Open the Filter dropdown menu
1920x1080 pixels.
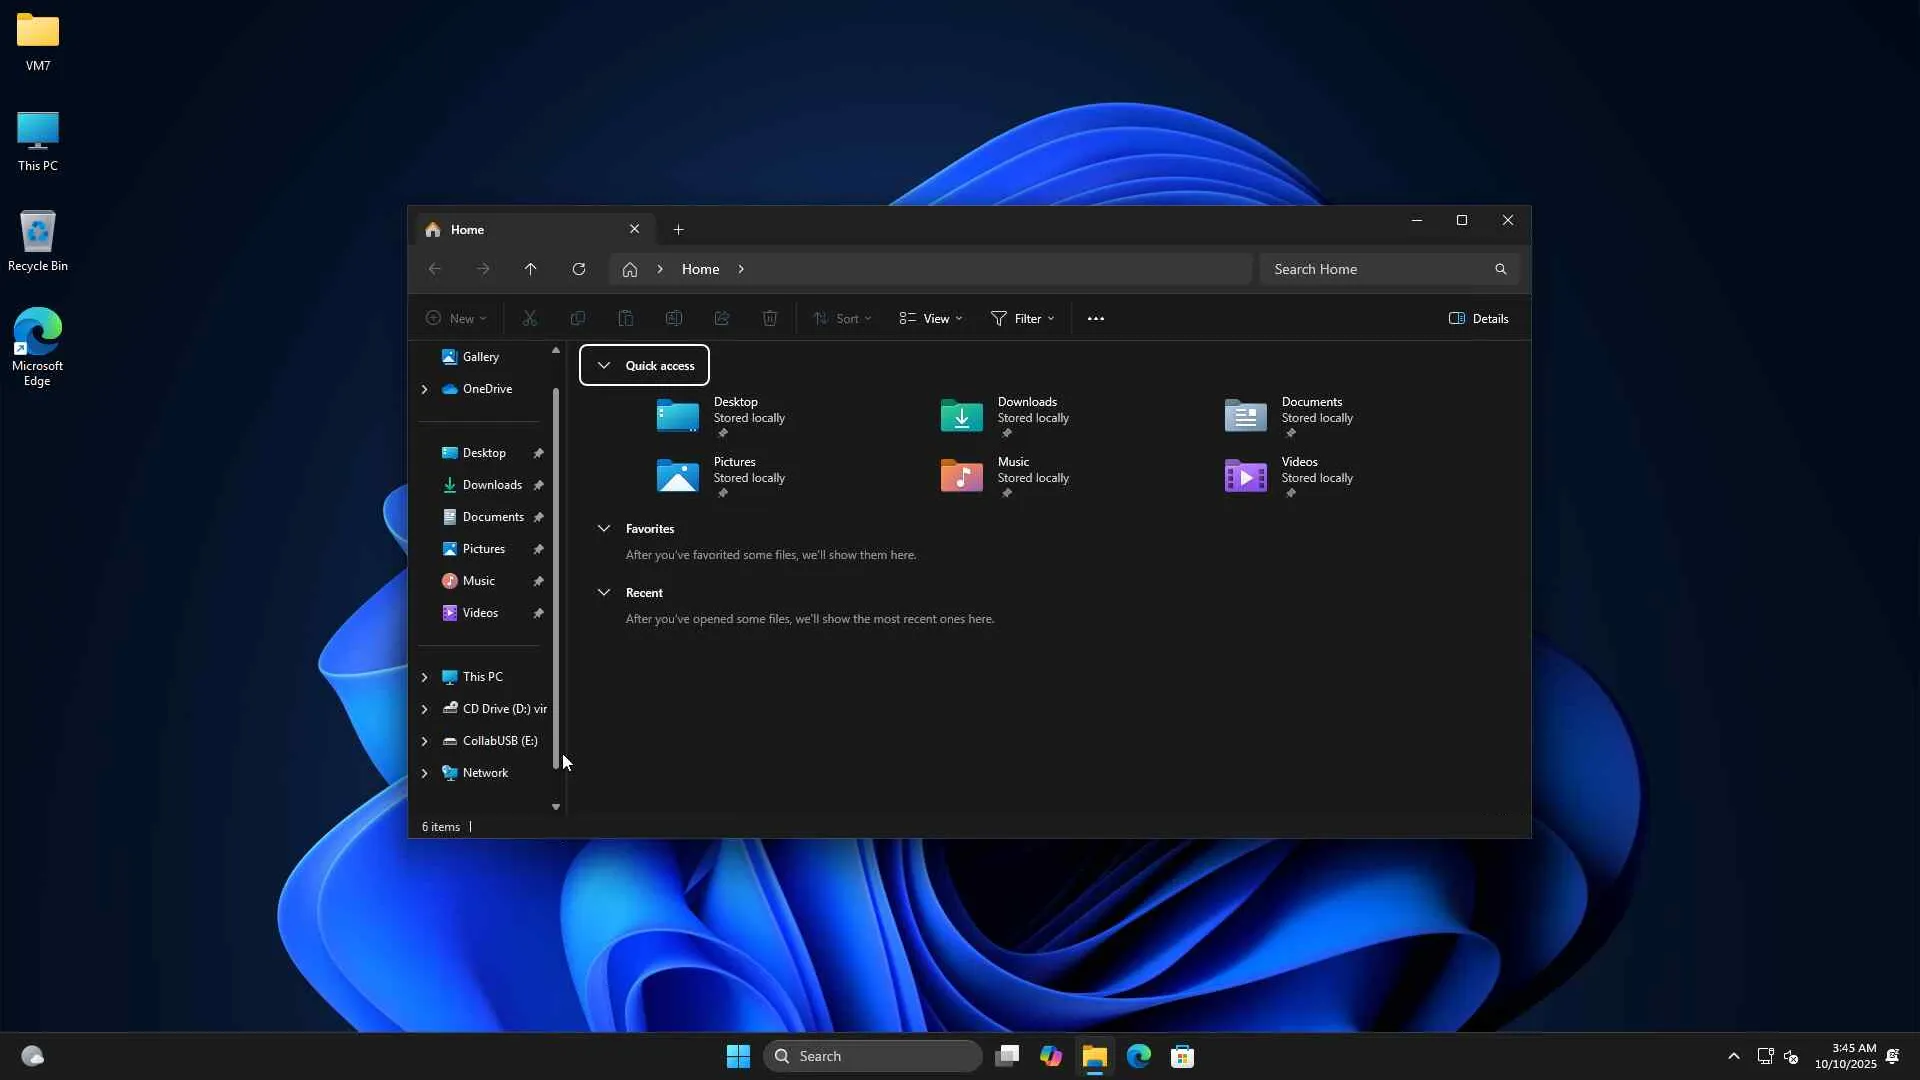(1022, 318)
